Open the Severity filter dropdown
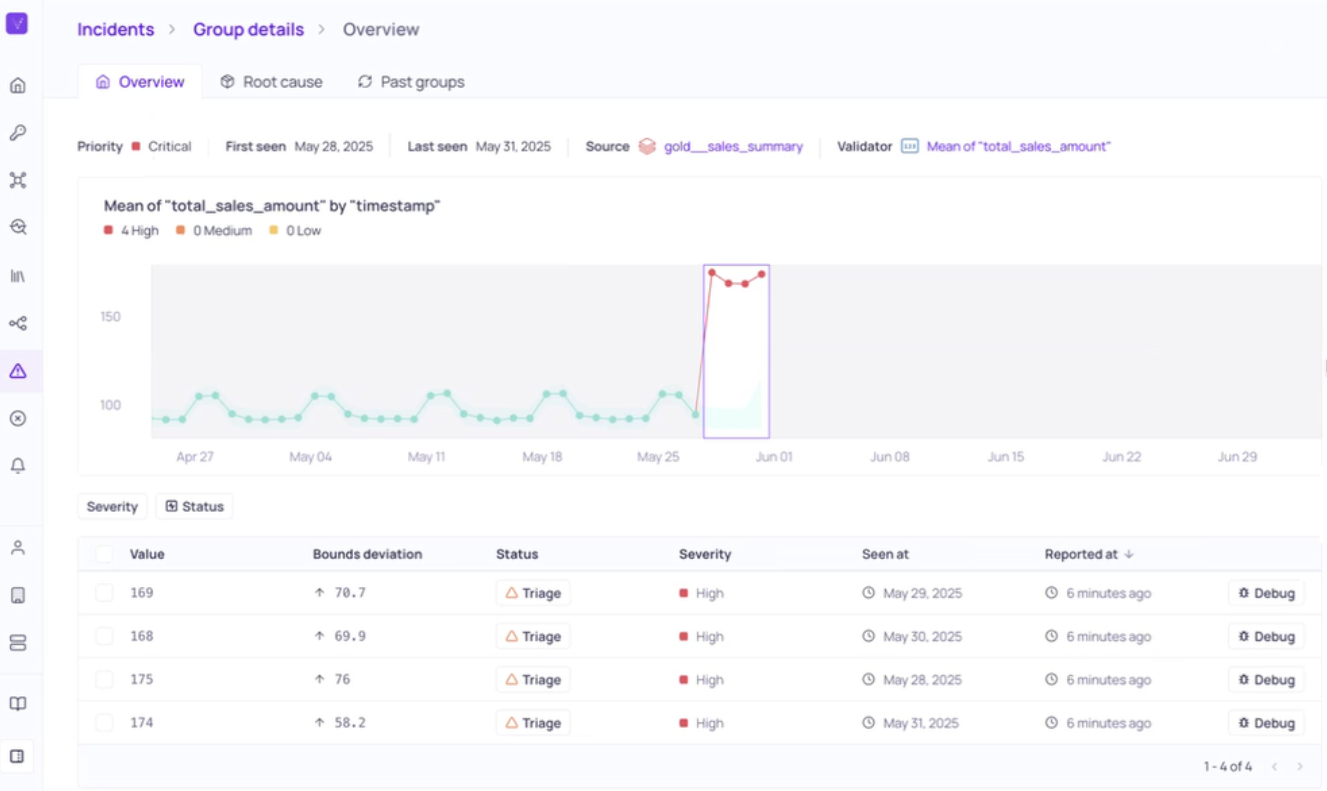The height and width of the screenshot is (791, 1327). point(112,507)
